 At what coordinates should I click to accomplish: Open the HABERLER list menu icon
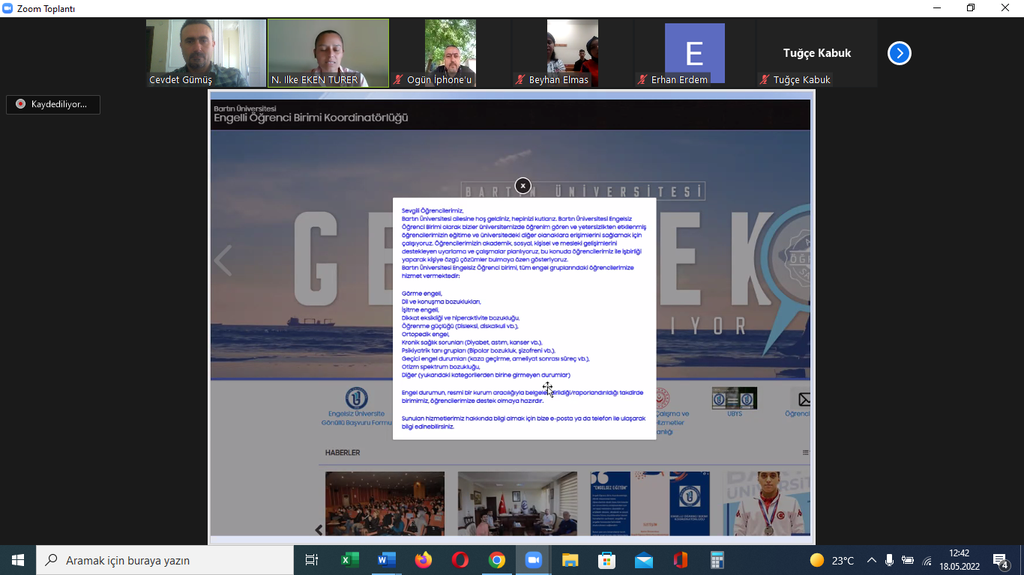[x=805, y=452]
